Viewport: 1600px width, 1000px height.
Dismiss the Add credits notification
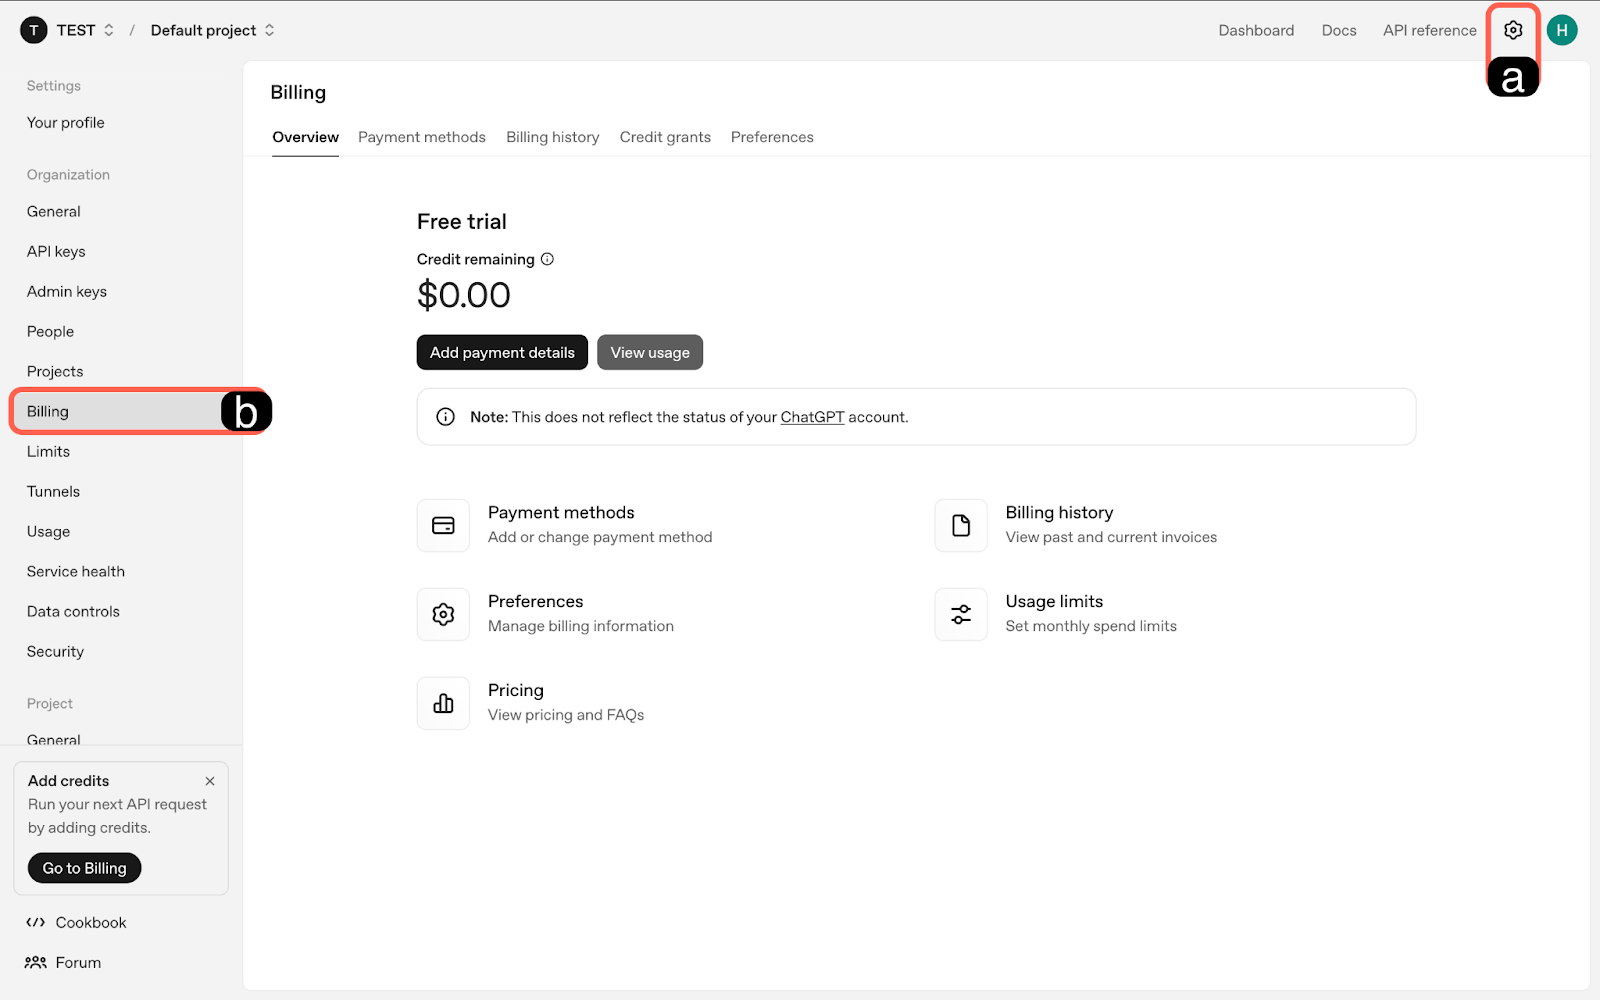(210, 781)
